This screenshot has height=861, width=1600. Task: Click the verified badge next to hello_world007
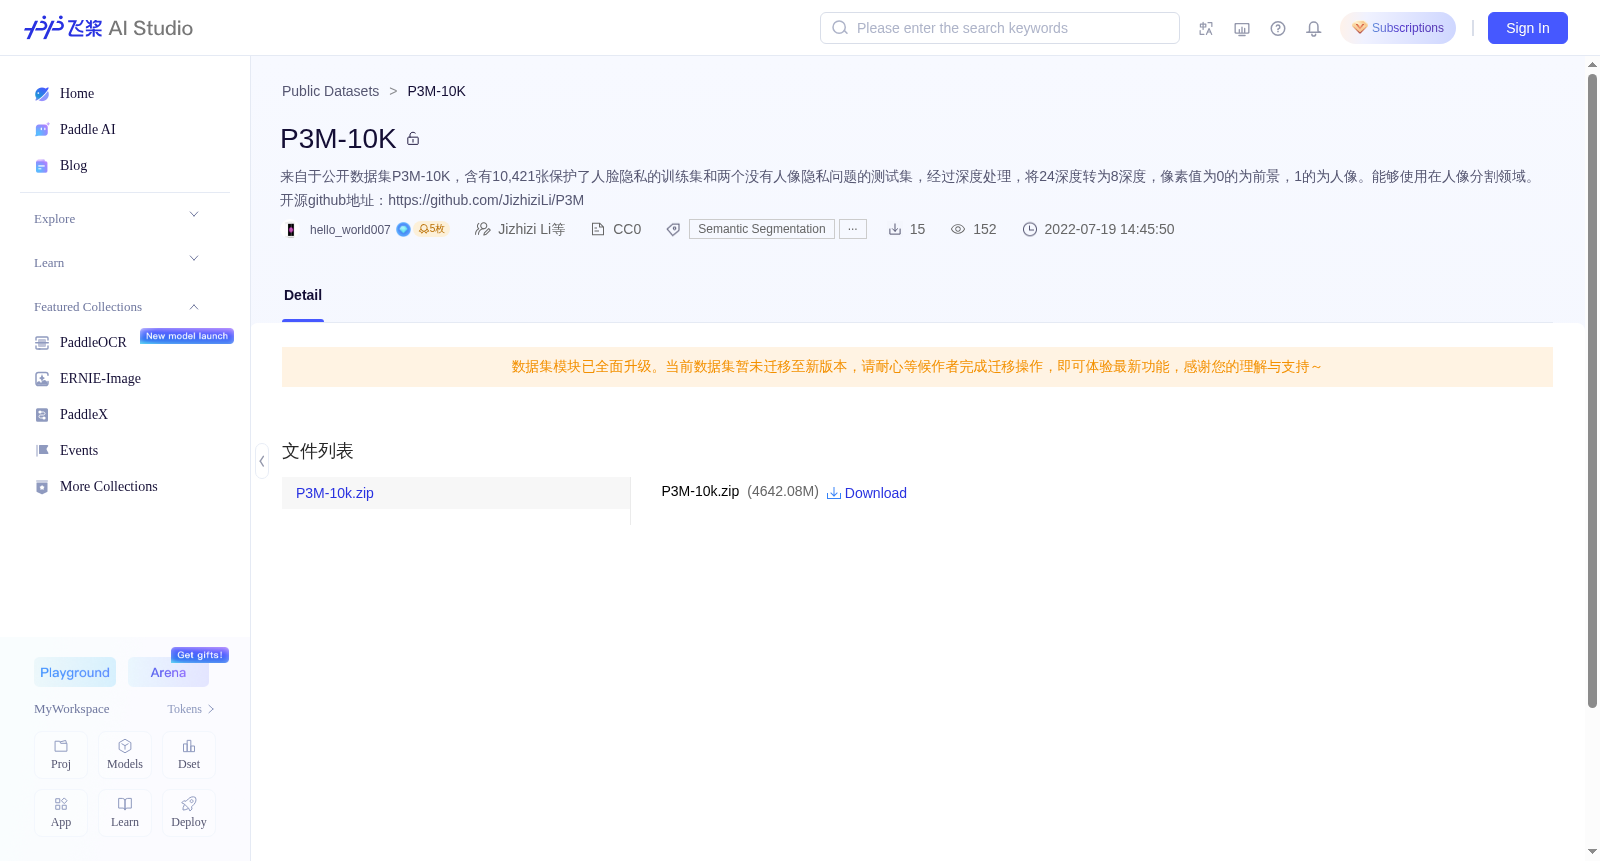click(x=404, y=229)
